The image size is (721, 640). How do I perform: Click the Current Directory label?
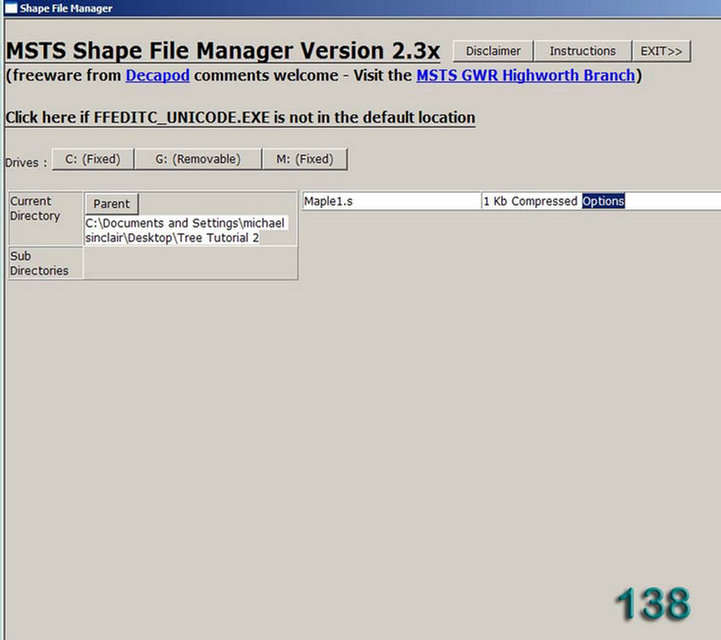point(35,208)
